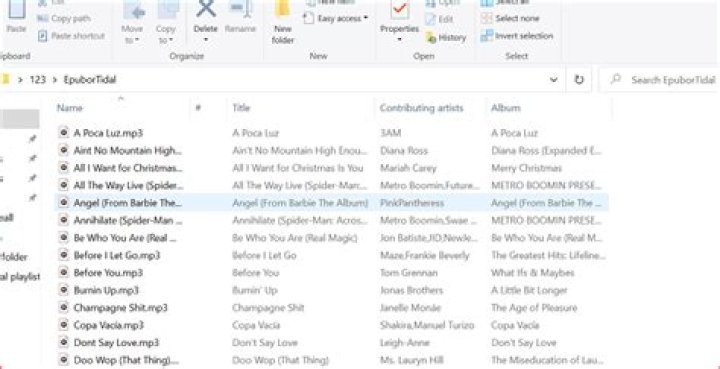
Task: Click the Delete X icon
Action: click(206, 8)
